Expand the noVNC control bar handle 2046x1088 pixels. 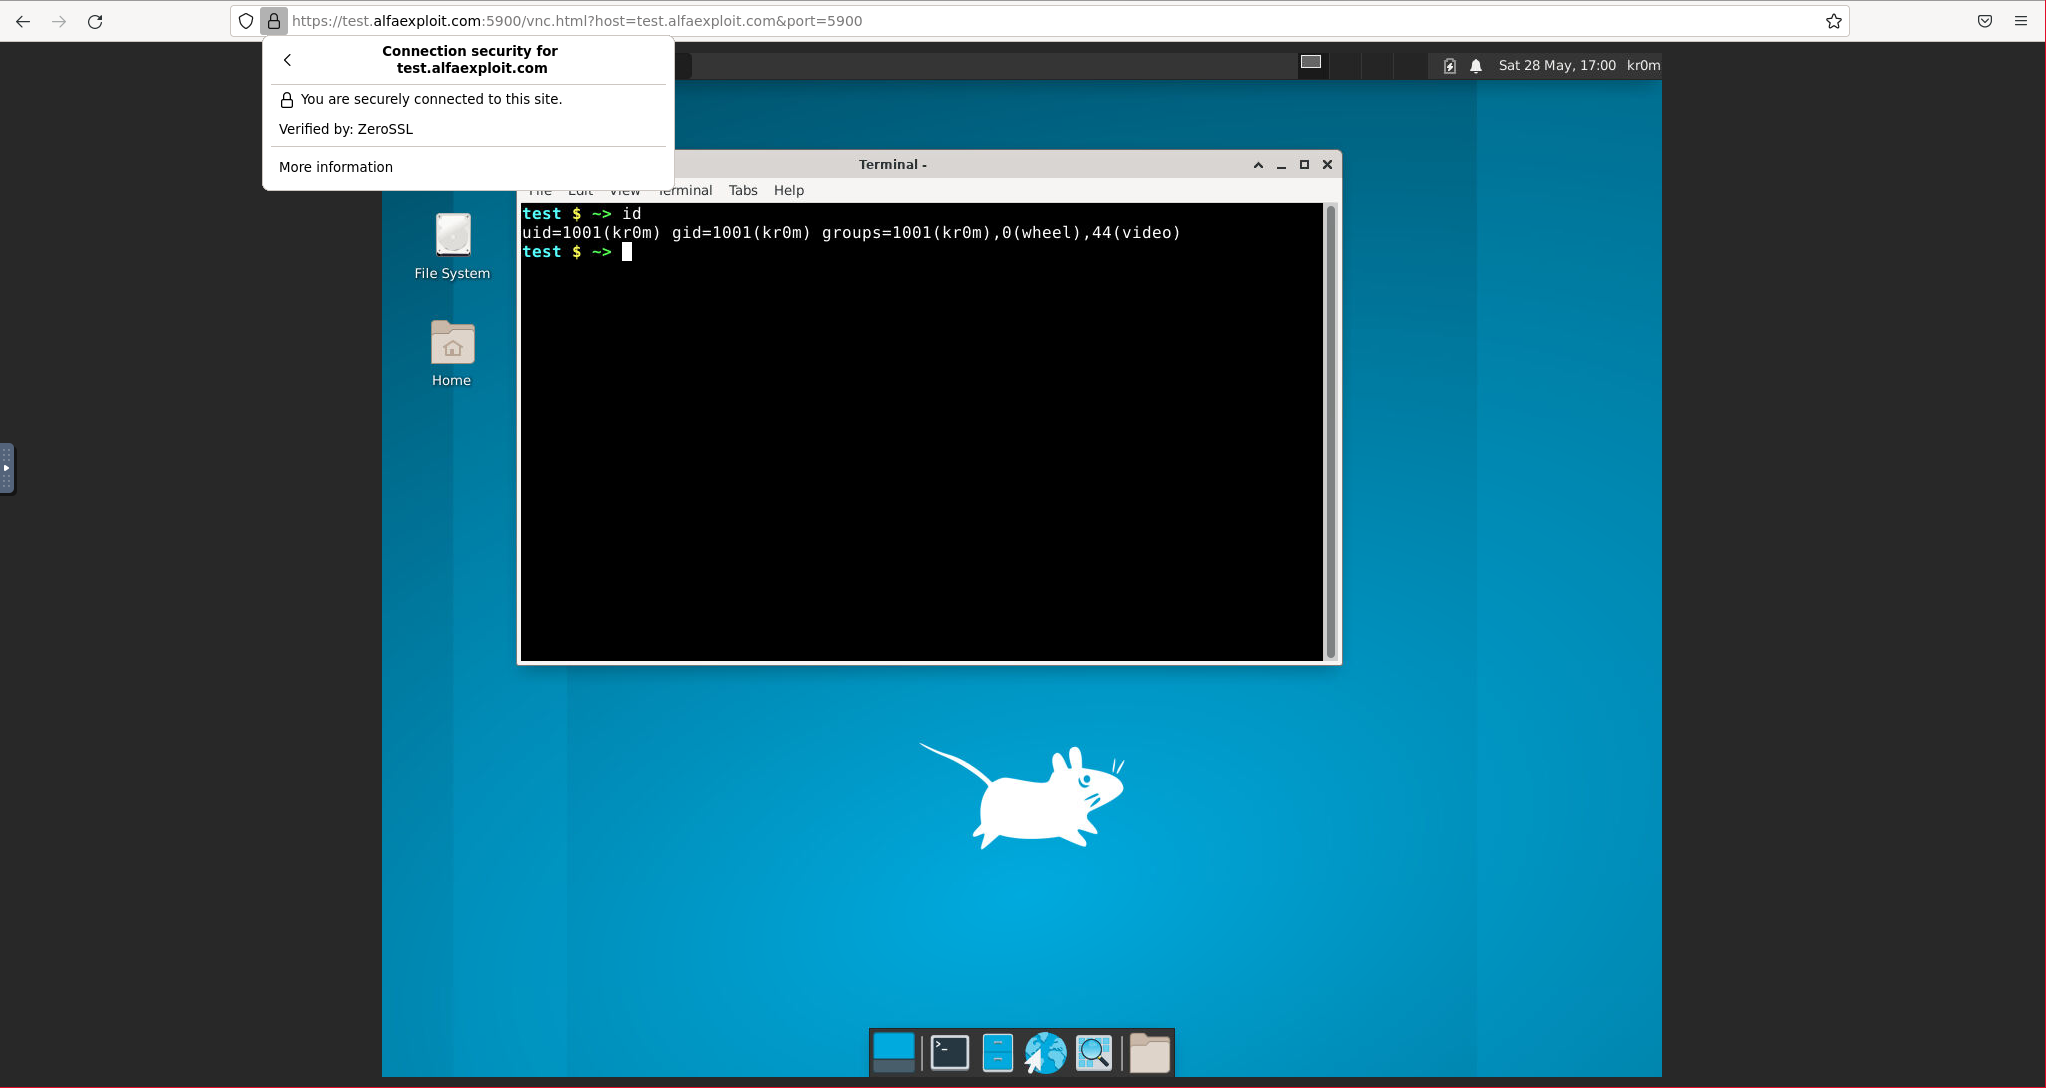(7, 468)
